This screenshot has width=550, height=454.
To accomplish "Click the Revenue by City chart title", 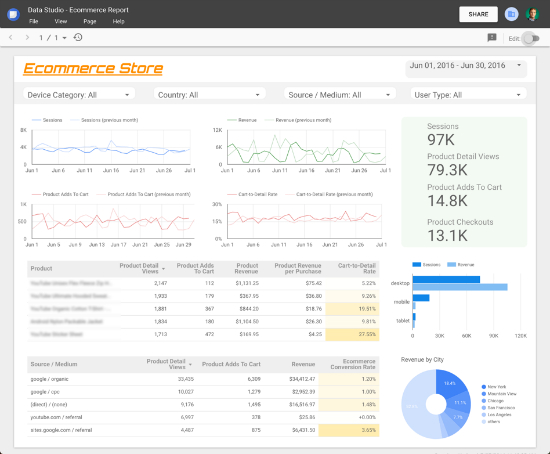I will (x=422, y=360).
